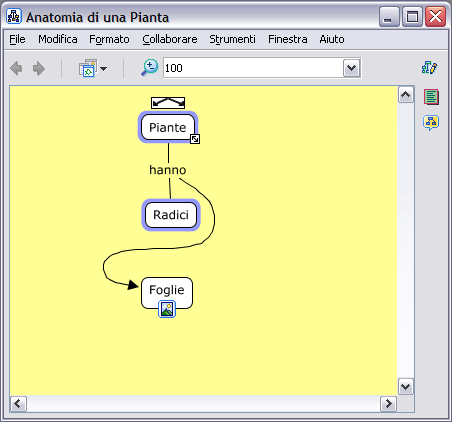452x422 pixels.
Task: Open the styles palette icon with pencil
Action: [429, 68]
